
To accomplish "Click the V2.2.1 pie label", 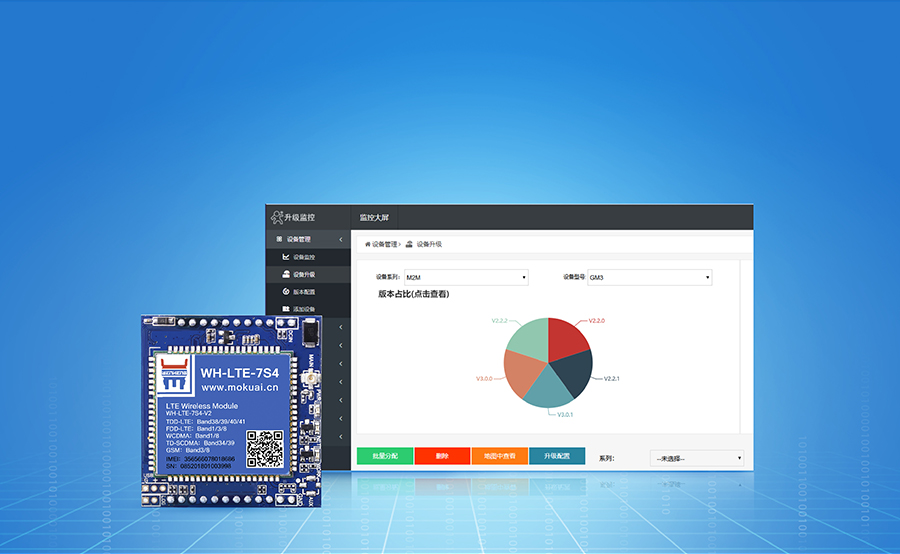I will click(611, 379).
